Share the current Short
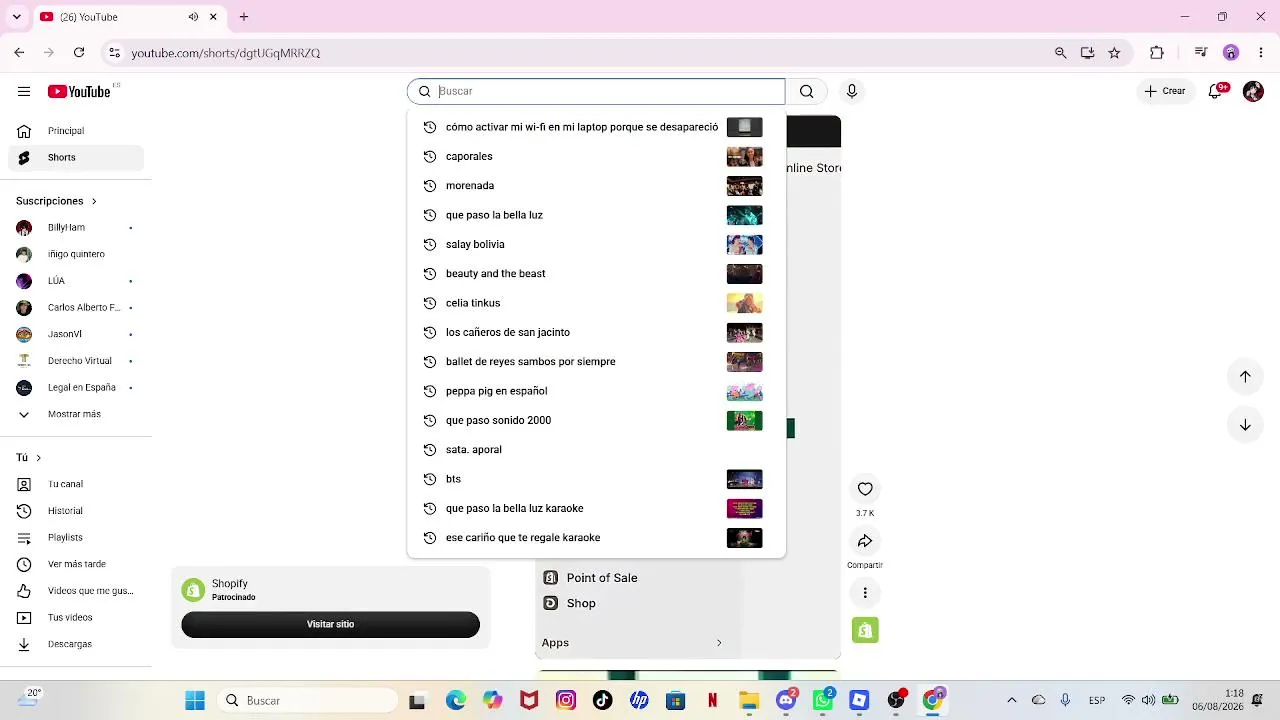The height and width of the screenshot is (720, 1280). pyautogui.click(x=865, y=541)
